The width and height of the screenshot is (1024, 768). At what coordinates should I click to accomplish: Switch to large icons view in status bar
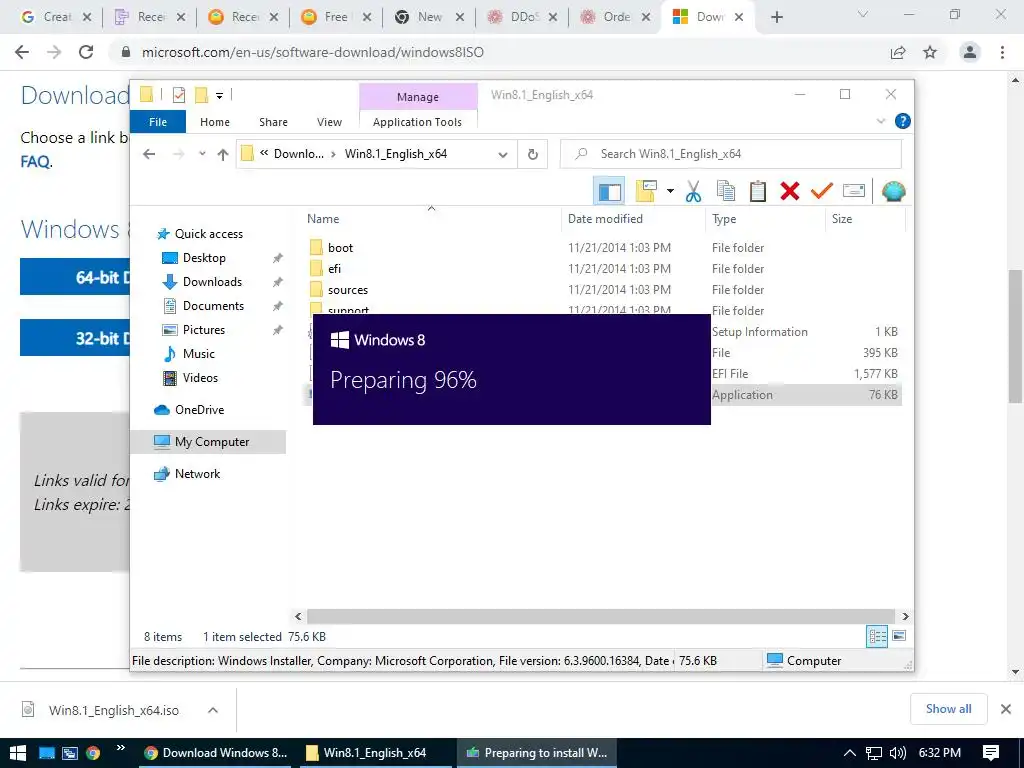click(899, 635)
